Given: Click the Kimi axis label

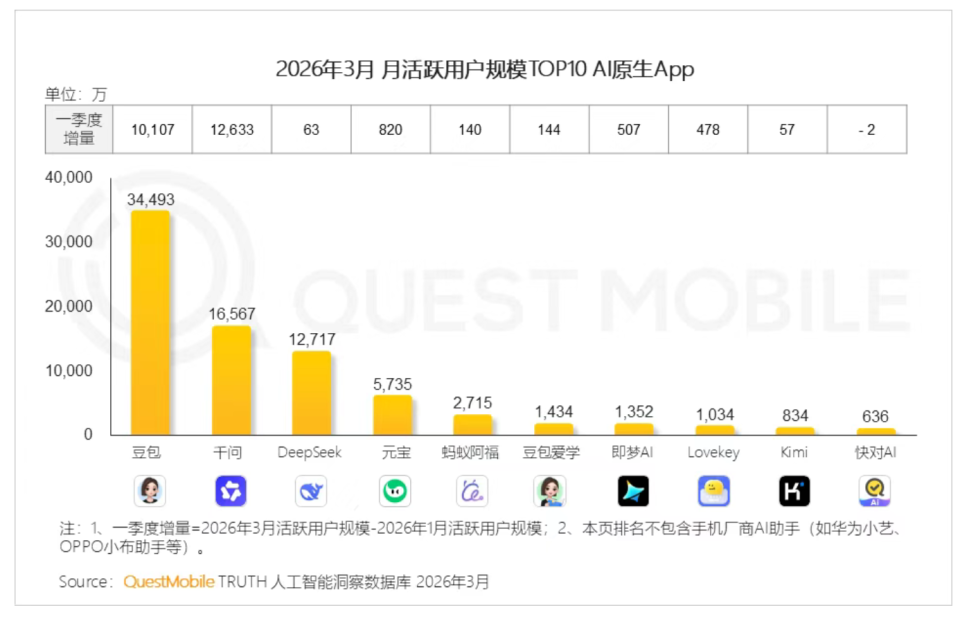Looking at the screenshot, I should pos(794,452).
